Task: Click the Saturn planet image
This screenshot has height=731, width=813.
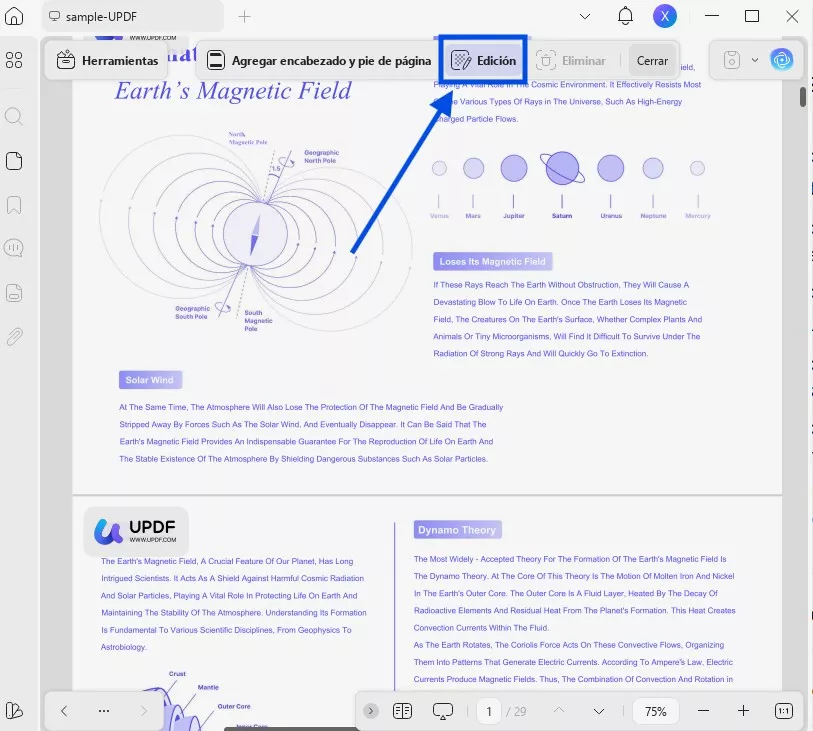Action: click(562, 168)
